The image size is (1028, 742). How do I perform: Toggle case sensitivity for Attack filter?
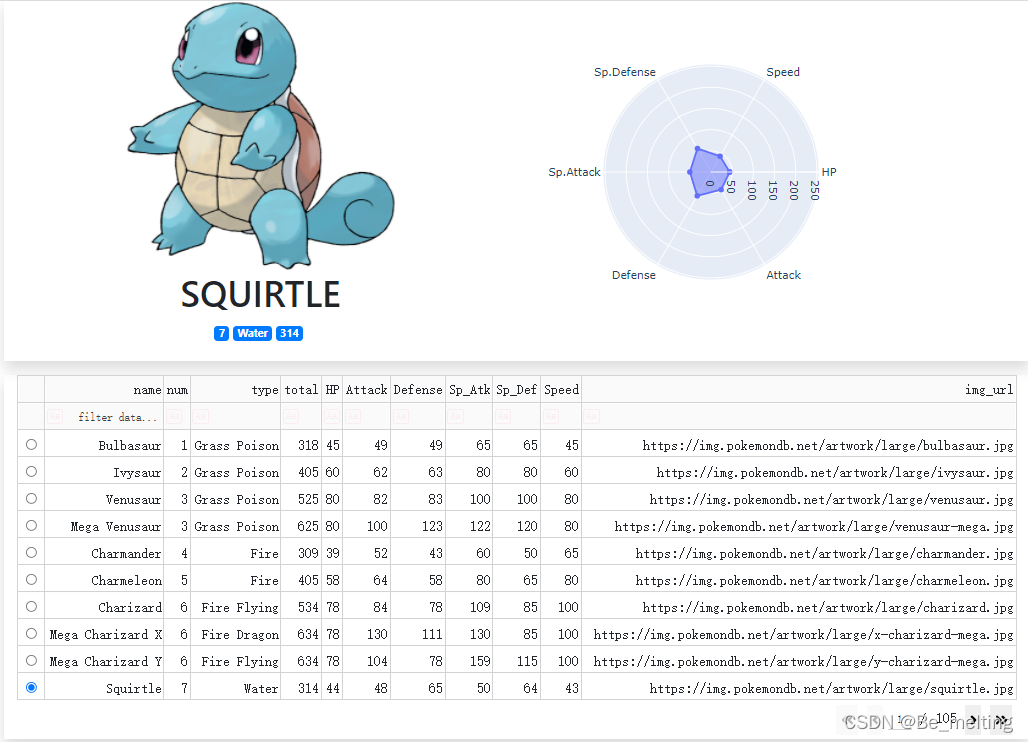tap(353, 416)
